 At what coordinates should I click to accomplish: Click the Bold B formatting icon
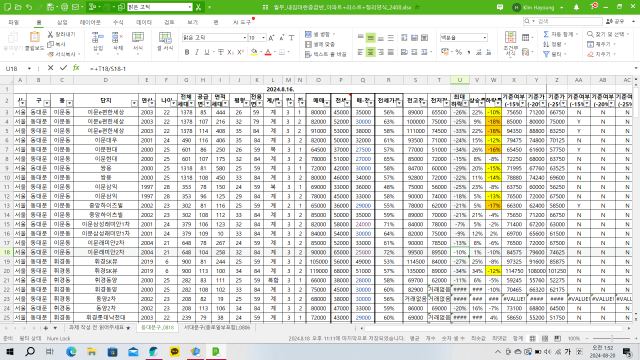tap(187, 52)
